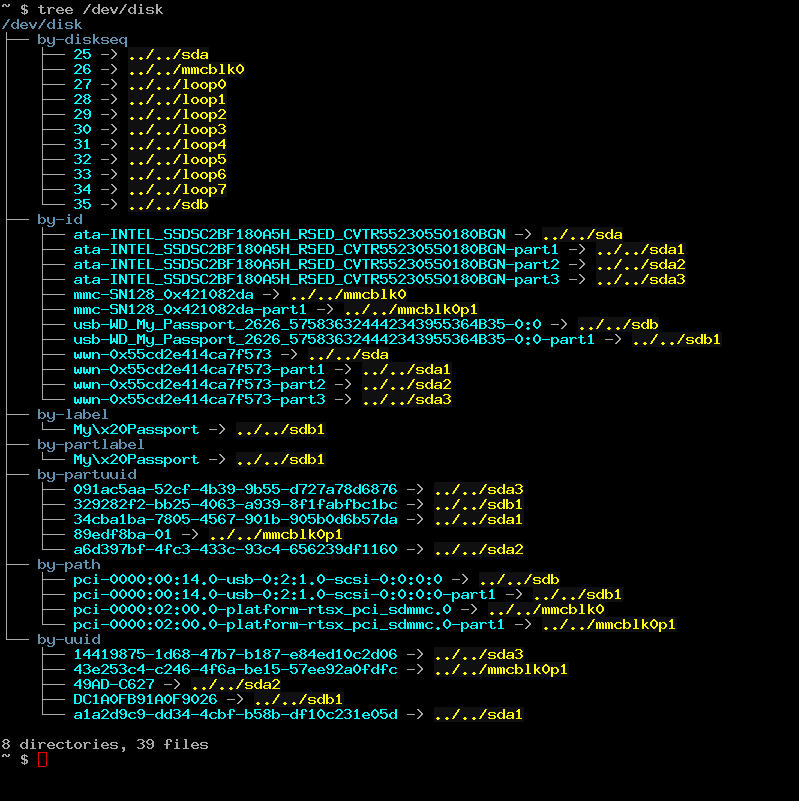Click the ata-INTEL entry ending in BGN-part2
Viewport: 799px width, 801px height.
tap(316, 265)
